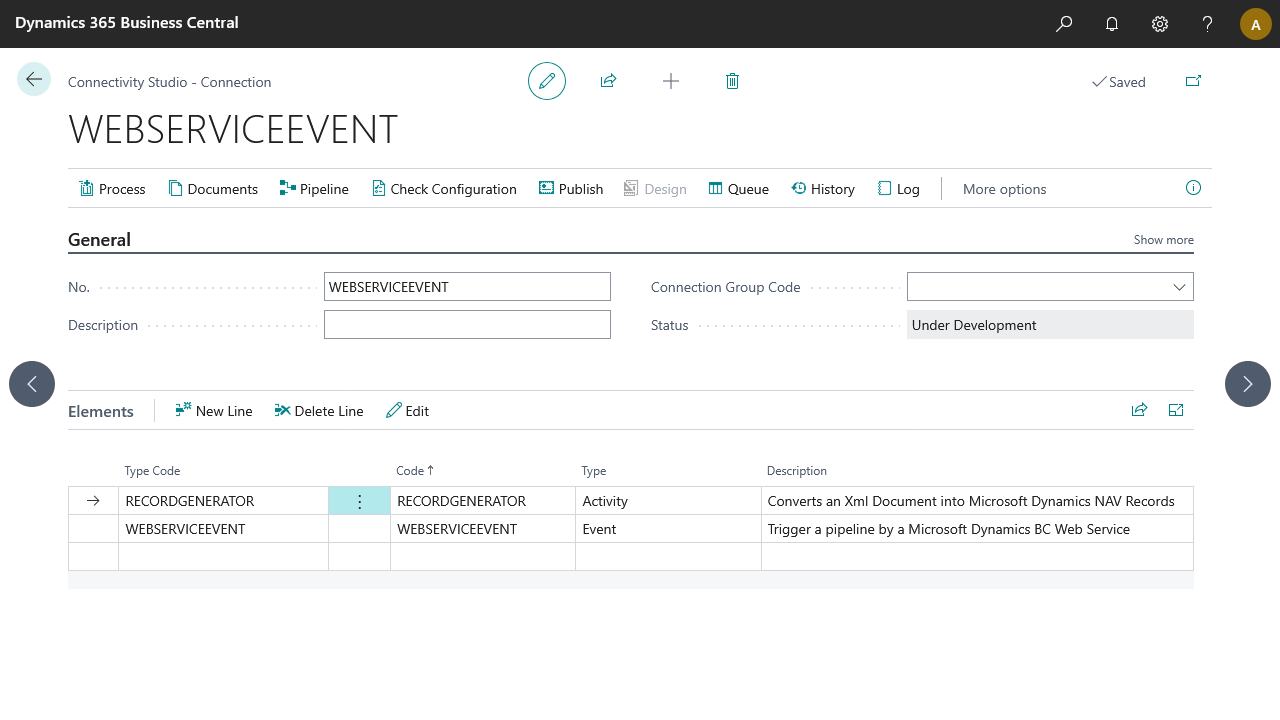
Task: Select RECORDGENERATOR Type Code cell
Action: [x=223, y=501]
